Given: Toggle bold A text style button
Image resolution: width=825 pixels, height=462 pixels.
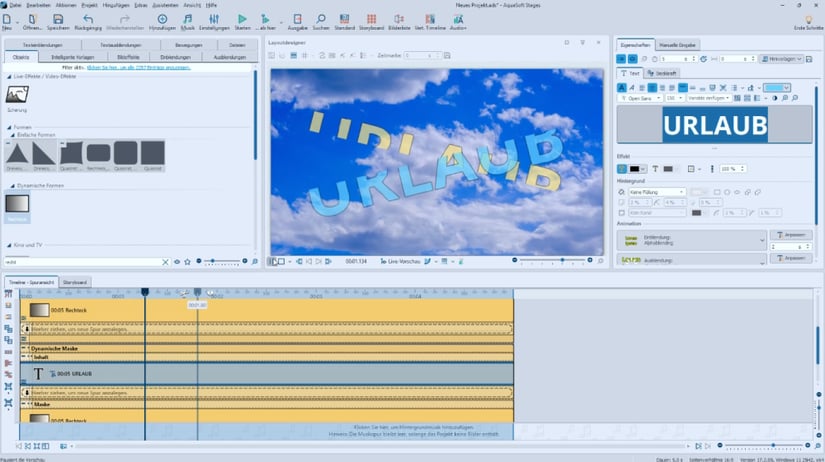Looking at the screenshot, I should click(x=622, y=88).
